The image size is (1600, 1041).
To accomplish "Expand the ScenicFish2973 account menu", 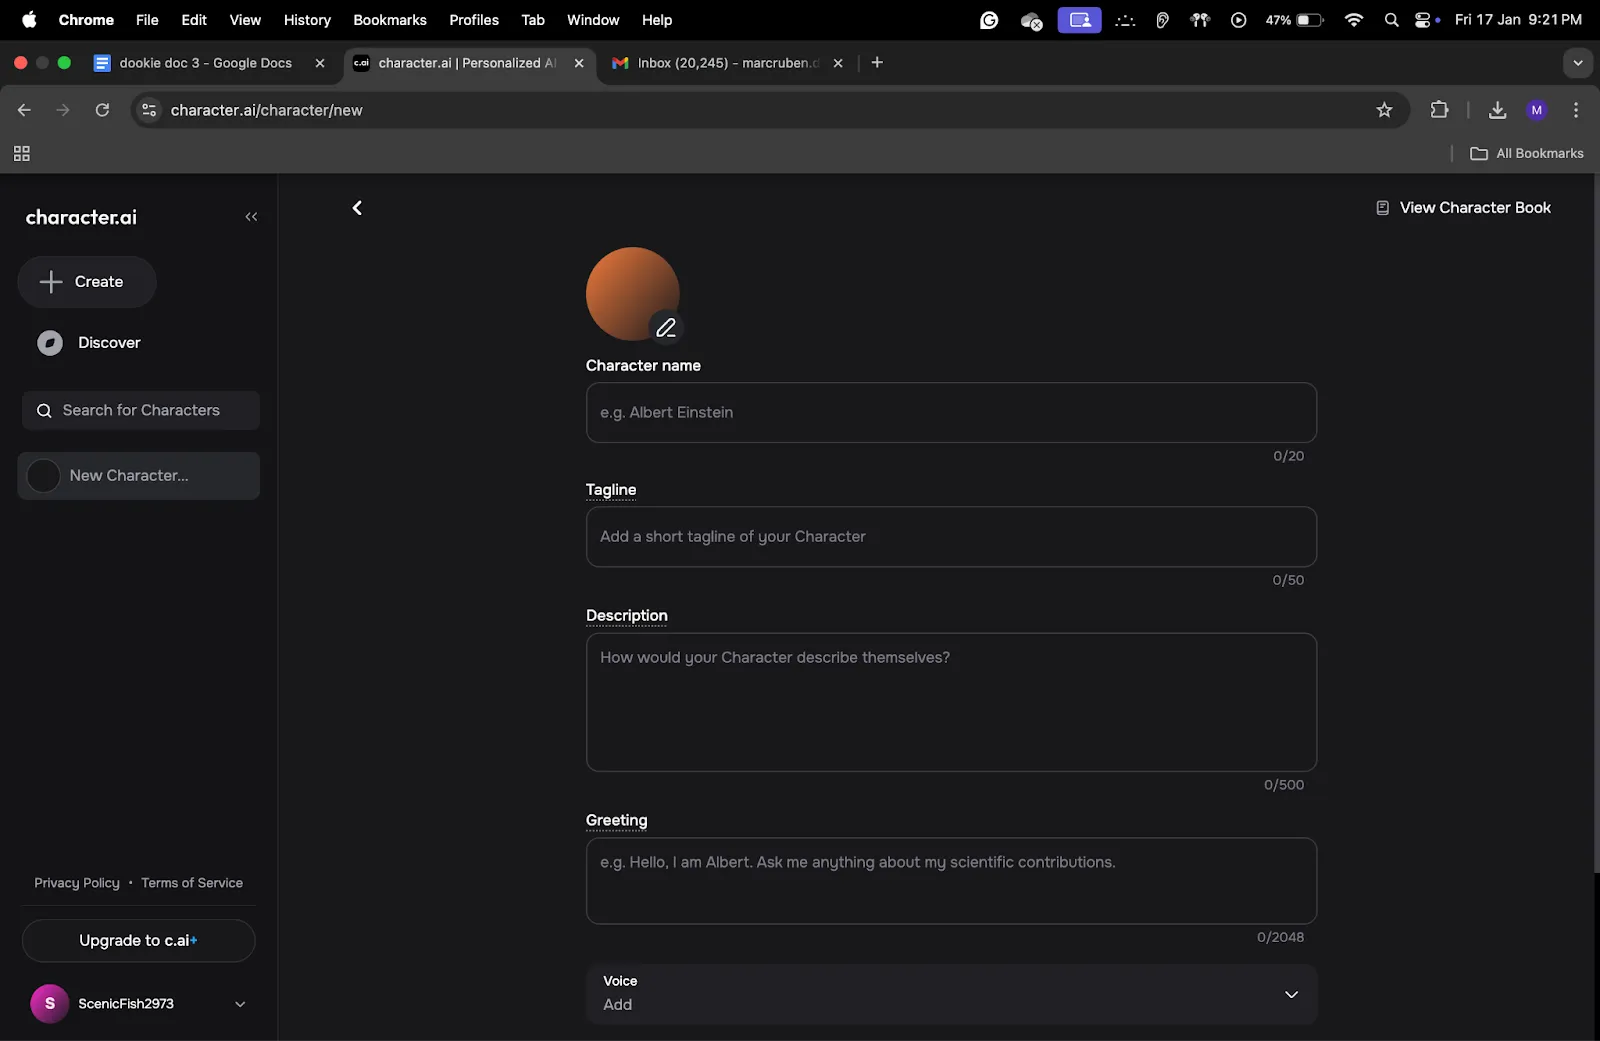I will (x=240, y=1004).
